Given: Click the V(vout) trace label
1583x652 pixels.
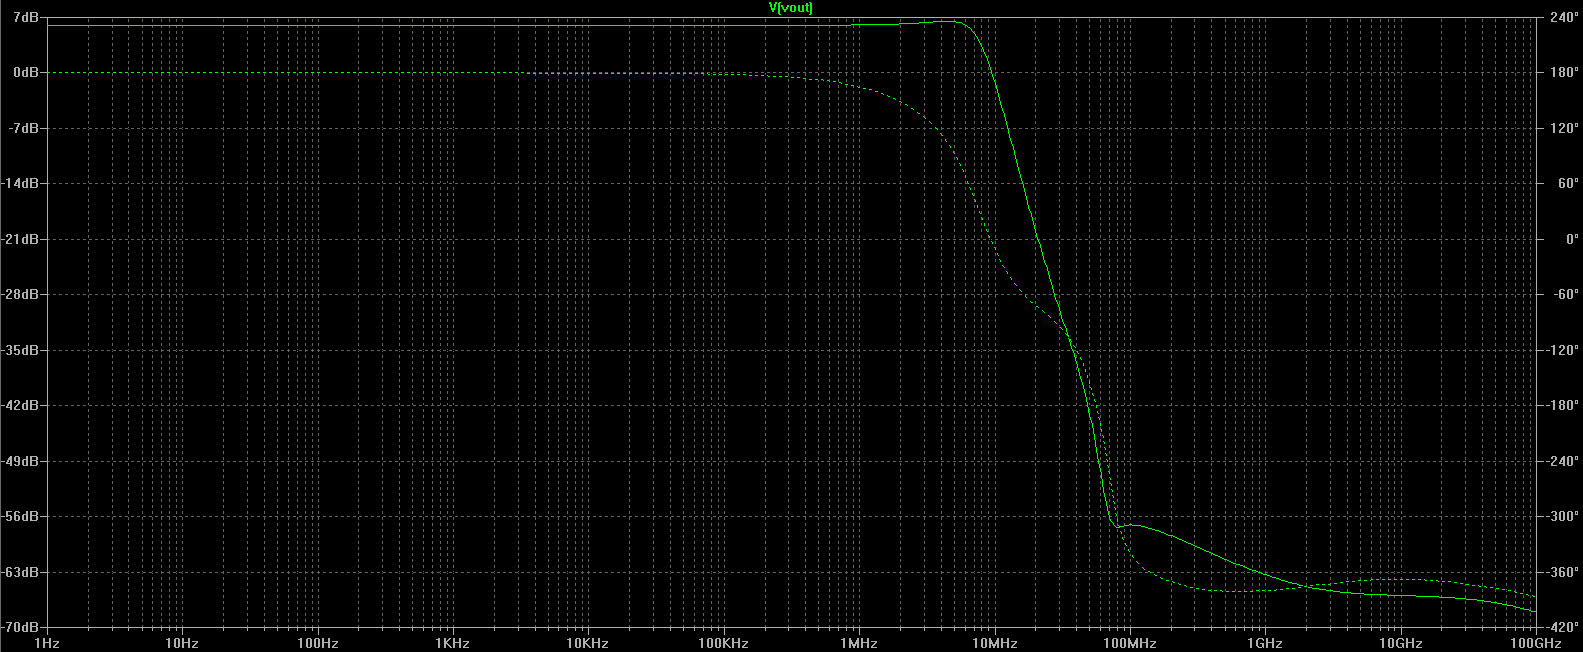Looking at the screenshot, I should point(790,8).
